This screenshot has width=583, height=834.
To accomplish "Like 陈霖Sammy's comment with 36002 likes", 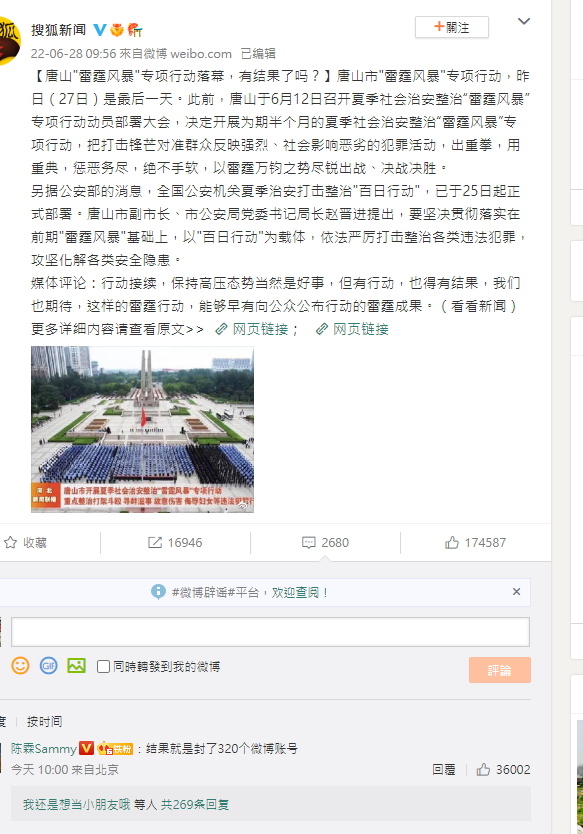I will [x=503, y=770].
